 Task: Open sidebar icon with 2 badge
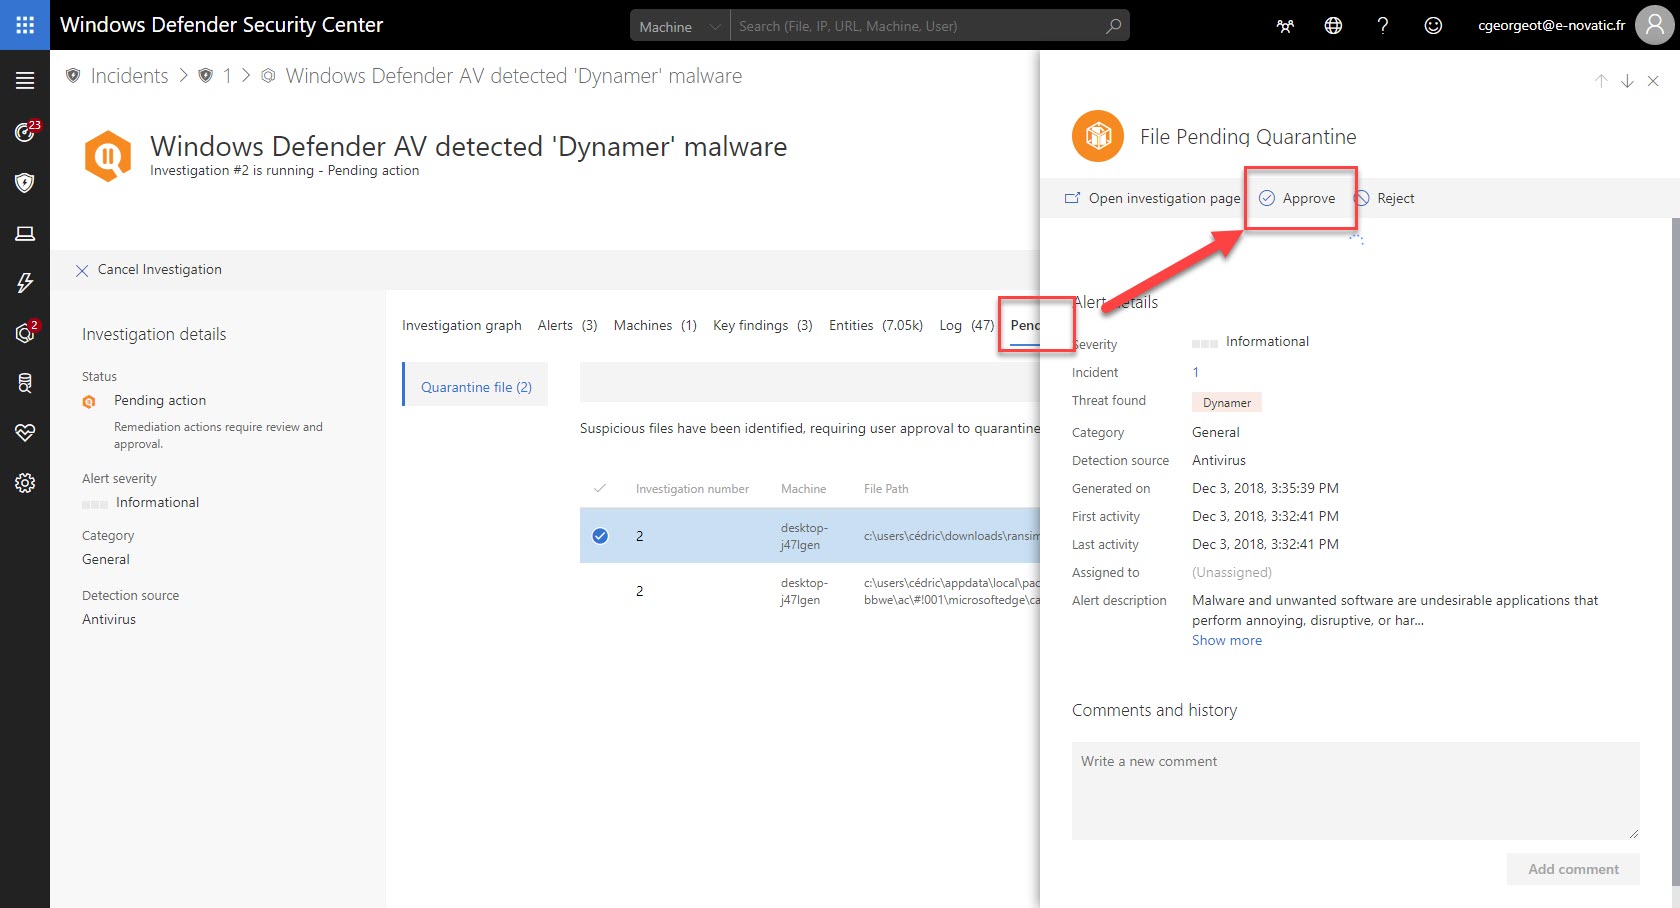[25, 332]
